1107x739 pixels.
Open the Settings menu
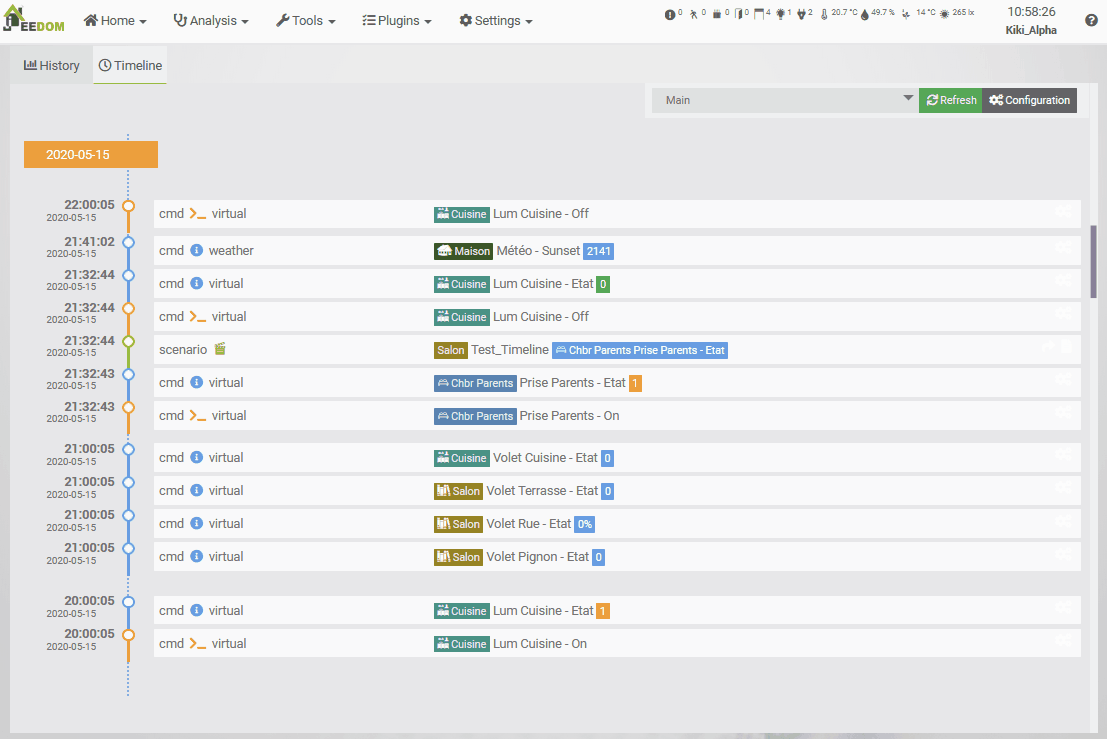pos(496,21)
